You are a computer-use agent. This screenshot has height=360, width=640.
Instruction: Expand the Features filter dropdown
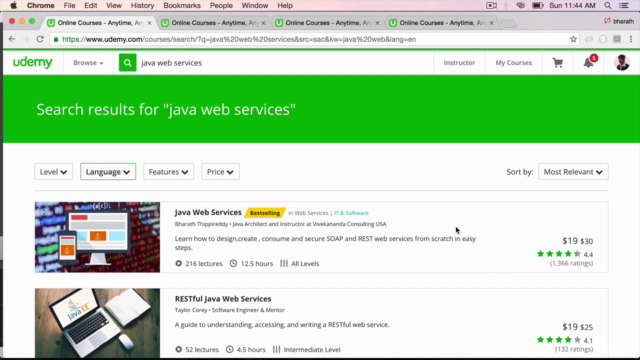click(x=168, y=172)
